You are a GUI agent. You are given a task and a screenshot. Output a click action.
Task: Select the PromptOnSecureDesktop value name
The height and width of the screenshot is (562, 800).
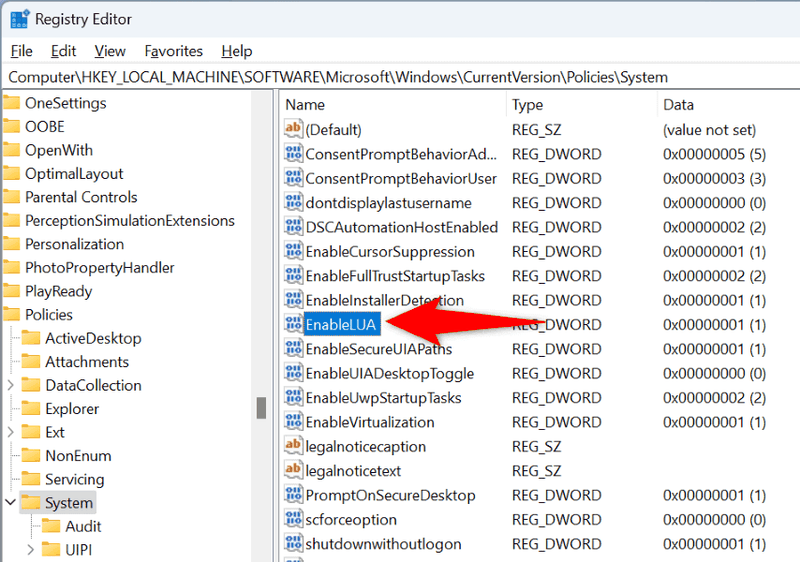[x=390, y=495]
